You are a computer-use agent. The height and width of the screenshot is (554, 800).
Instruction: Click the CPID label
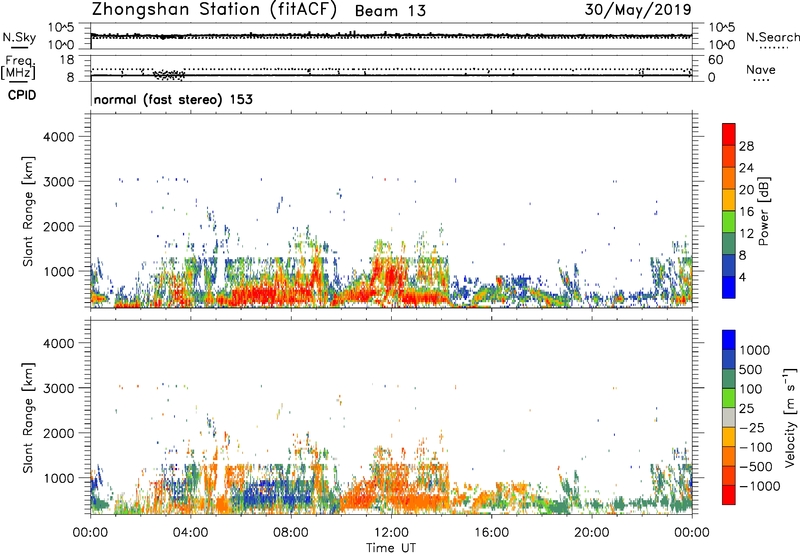(x=22, y=95)
